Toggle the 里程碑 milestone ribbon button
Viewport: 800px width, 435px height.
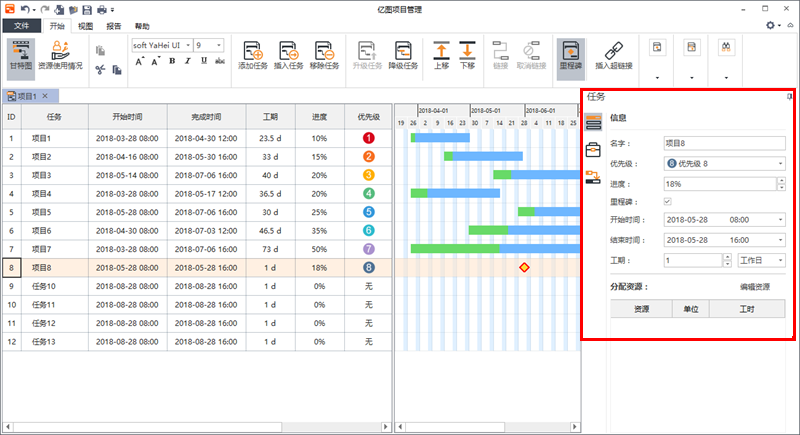(570, 59)
